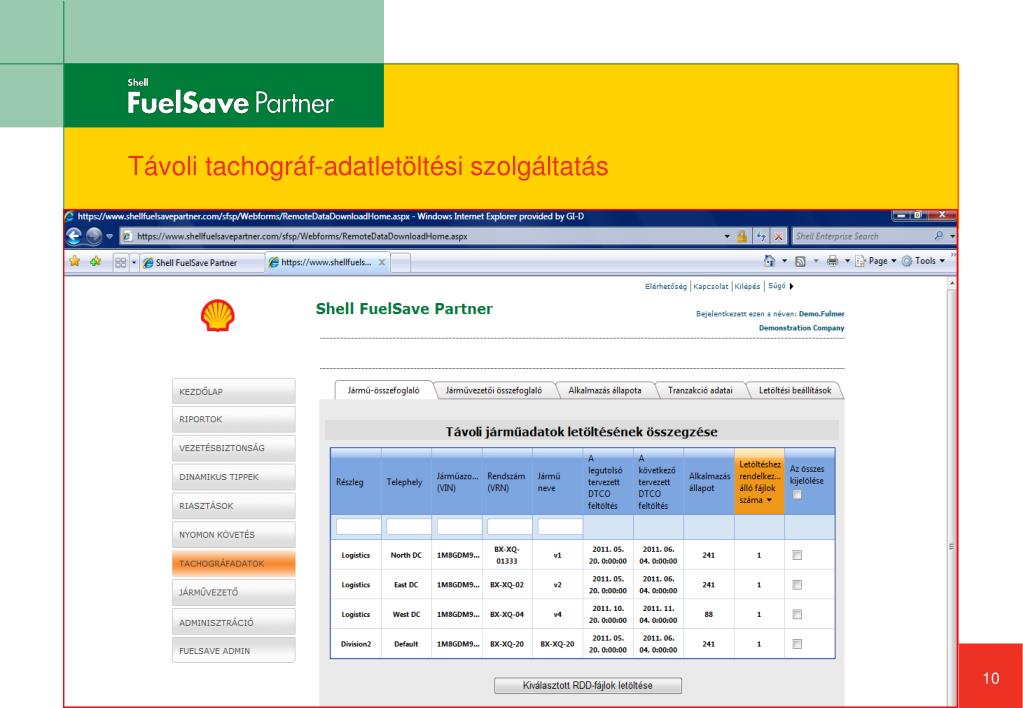Click the Quick Tabs grid icon
The image size is (1023, 708).
click(x=121, y=262)
